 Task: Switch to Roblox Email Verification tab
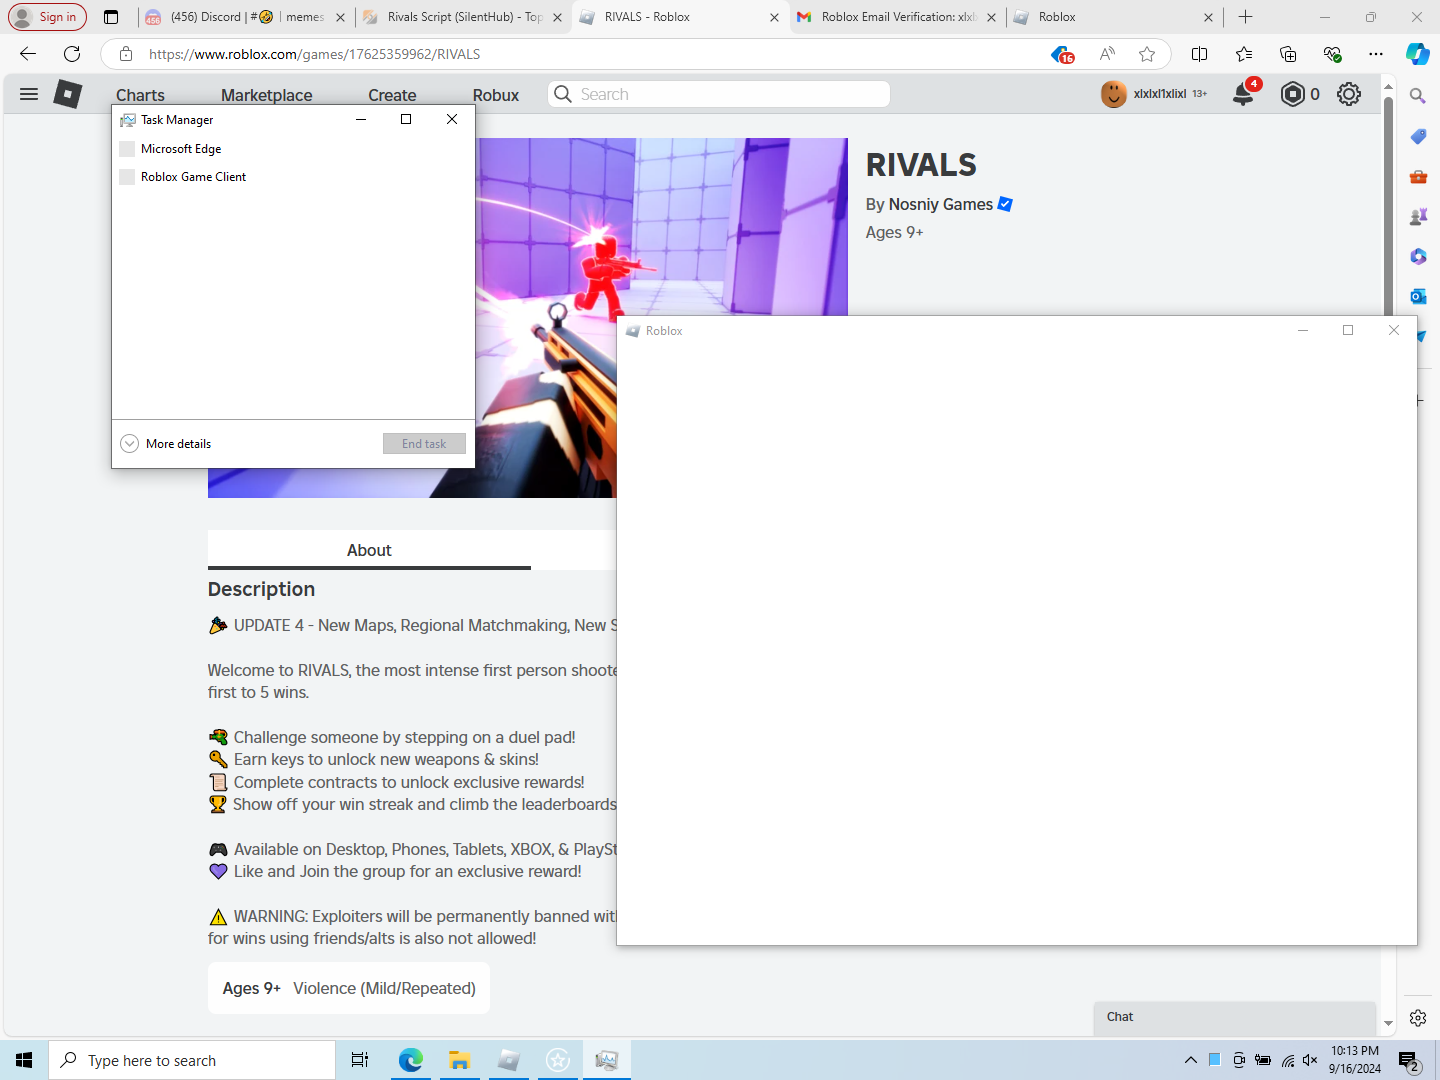click(899, 17)
